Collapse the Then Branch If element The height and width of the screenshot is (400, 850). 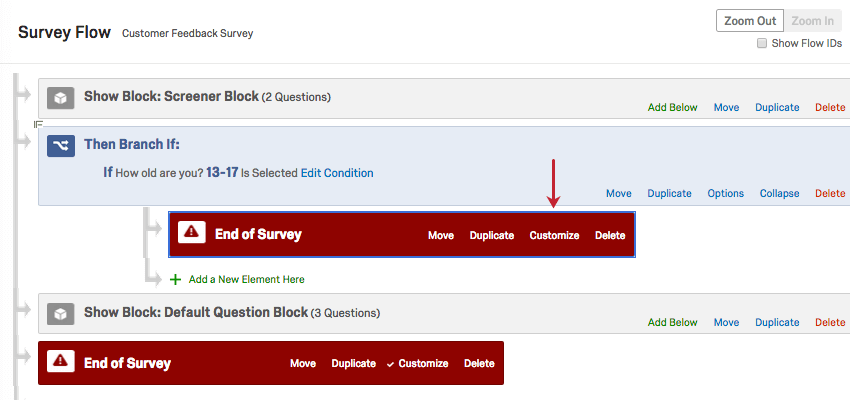(779, 193)
